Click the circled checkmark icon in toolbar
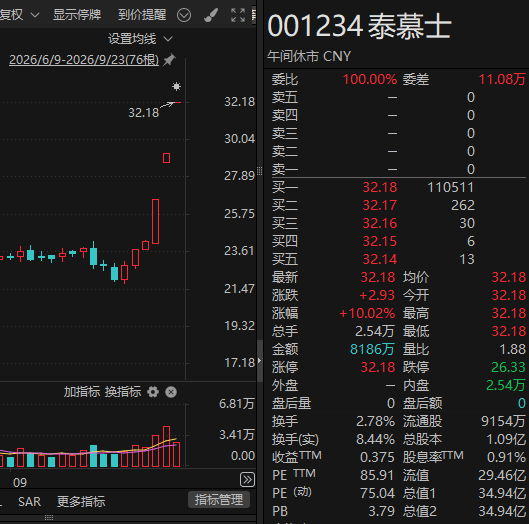Screen dimensions: 529x524 pyautogui.click(x=184, y=15)
